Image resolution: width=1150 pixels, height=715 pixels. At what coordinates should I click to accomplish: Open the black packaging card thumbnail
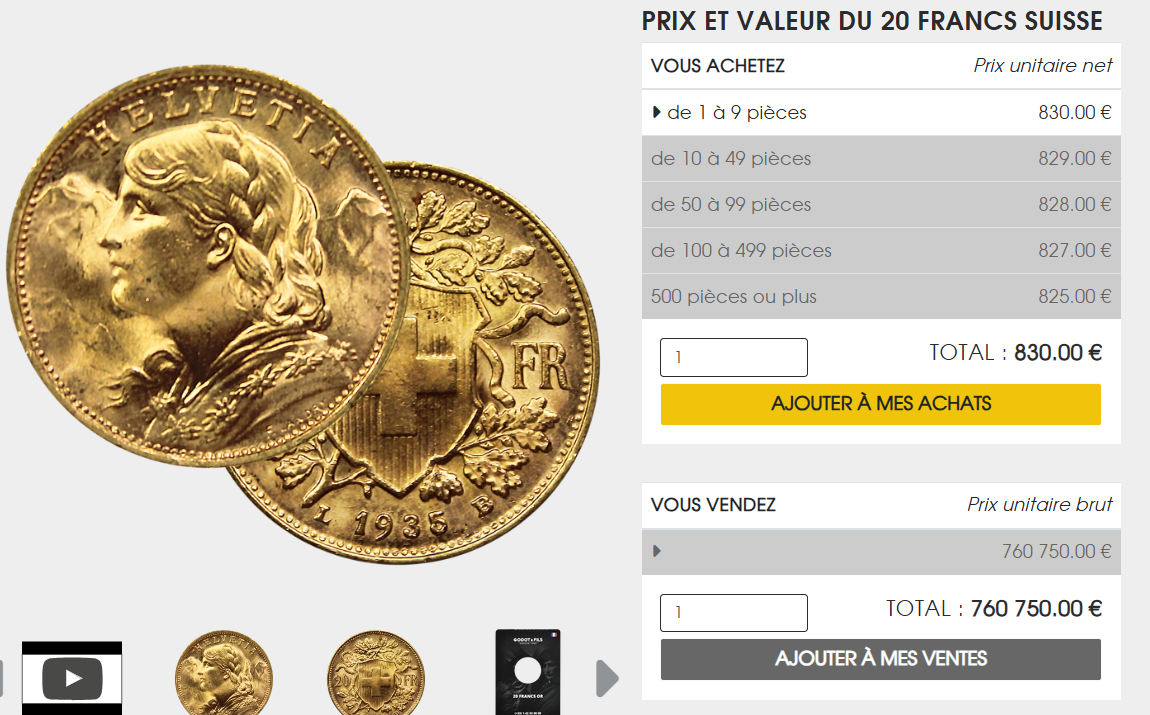point(528,672)
